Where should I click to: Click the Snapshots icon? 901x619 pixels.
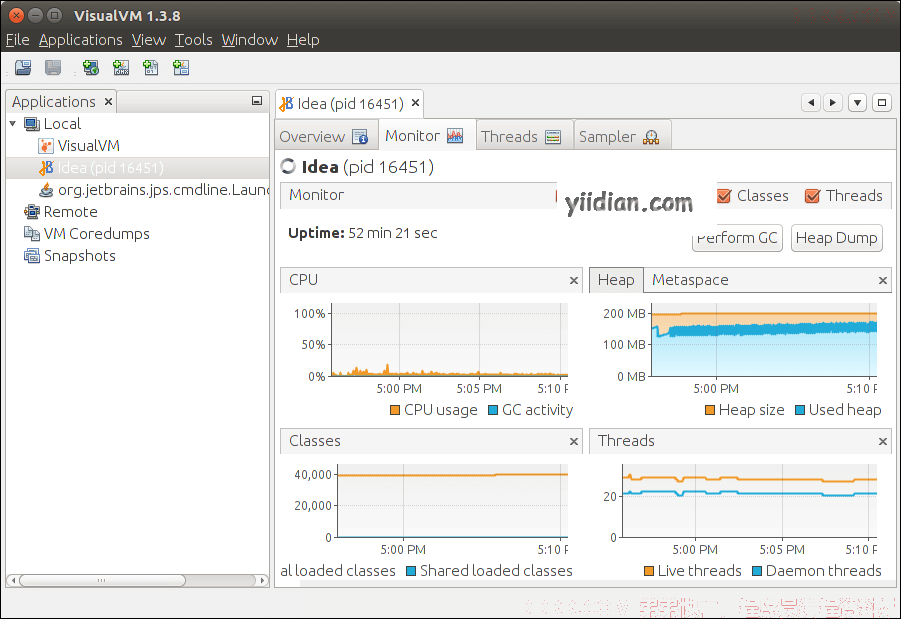click(32, 256)
